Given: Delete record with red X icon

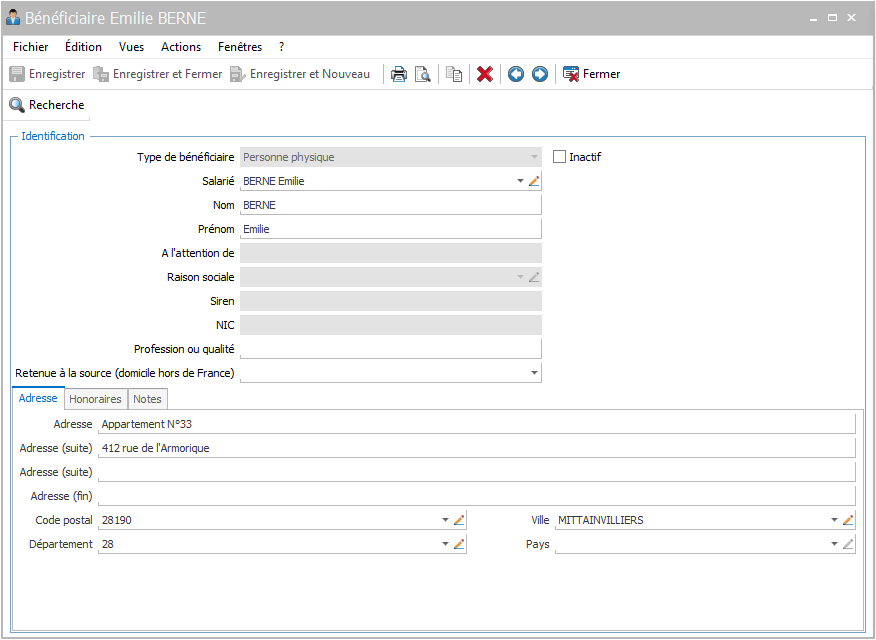Looking at the screenshot, I should [485, 74].
